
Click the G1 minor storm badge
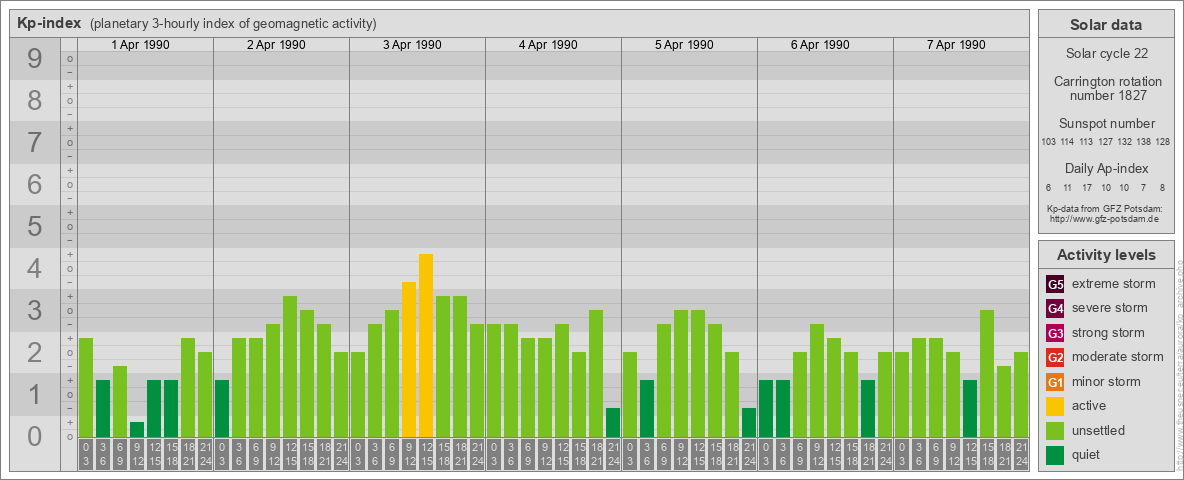coord(1055,382)
